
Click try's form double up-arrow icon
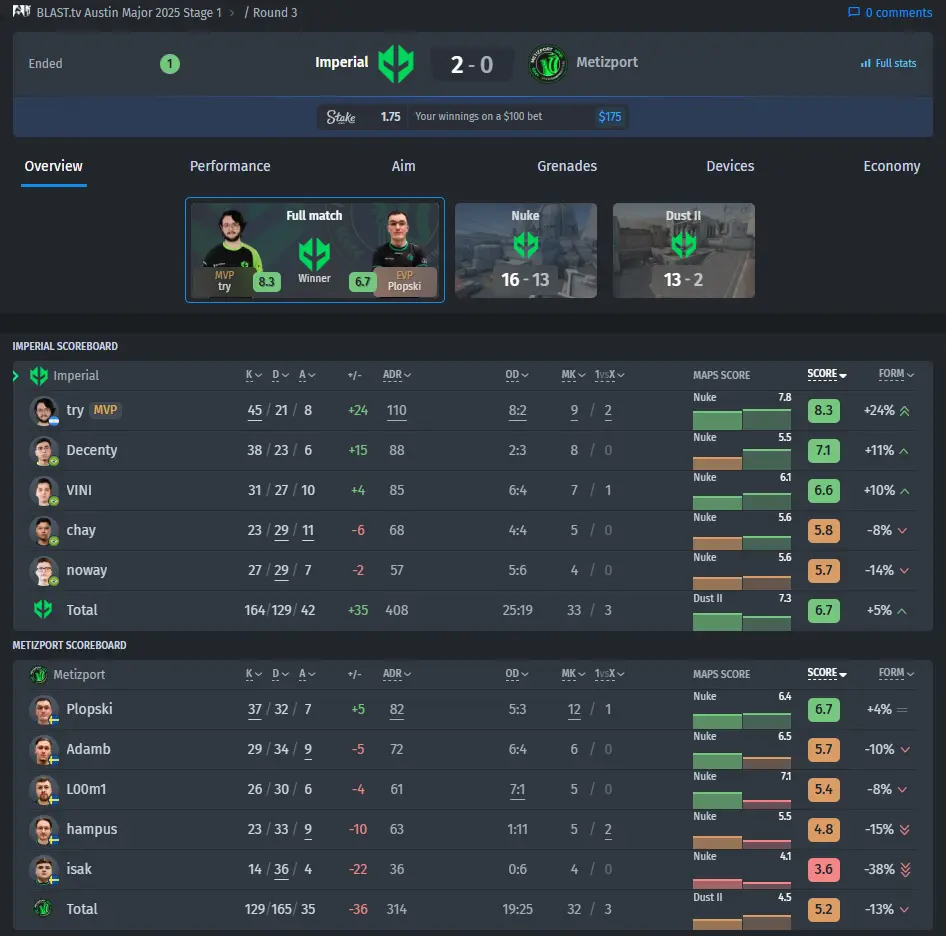point(904,411)
